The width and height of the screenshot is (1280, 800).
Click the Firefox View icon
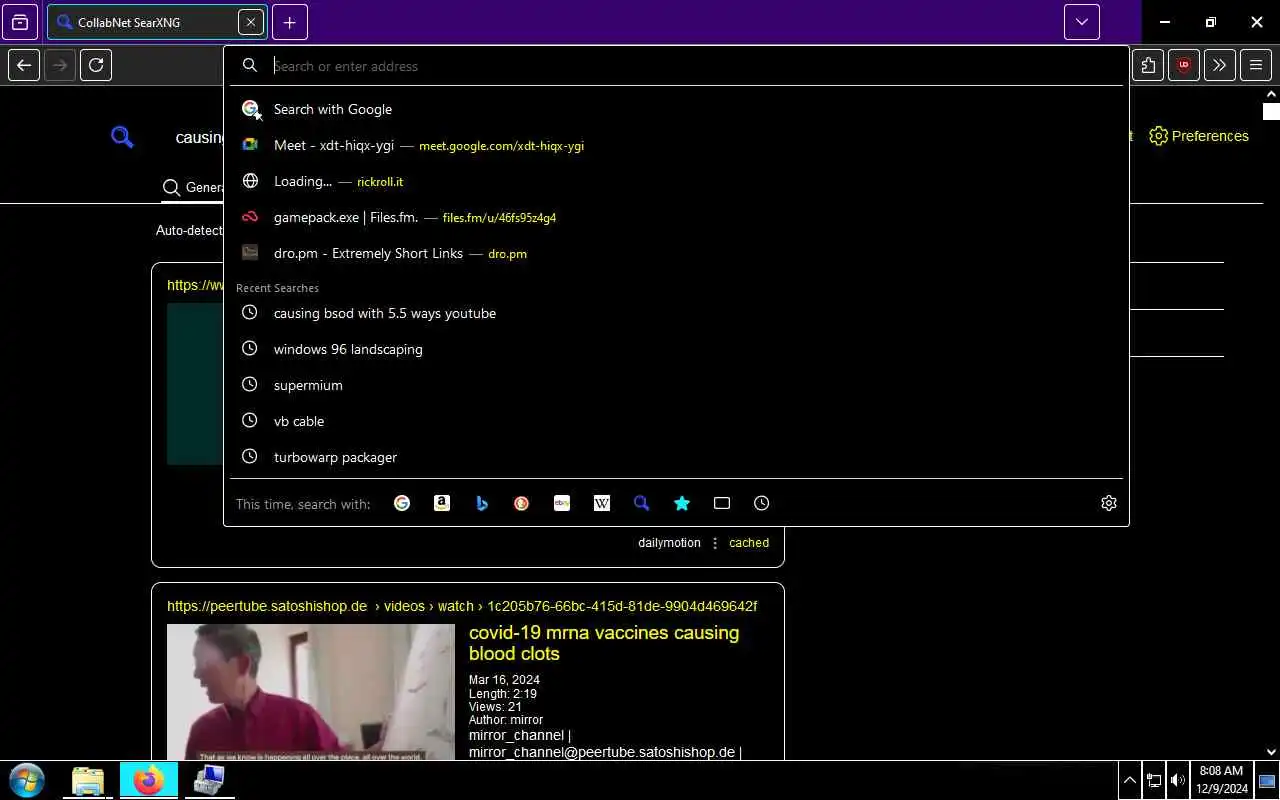pos(20,22)
